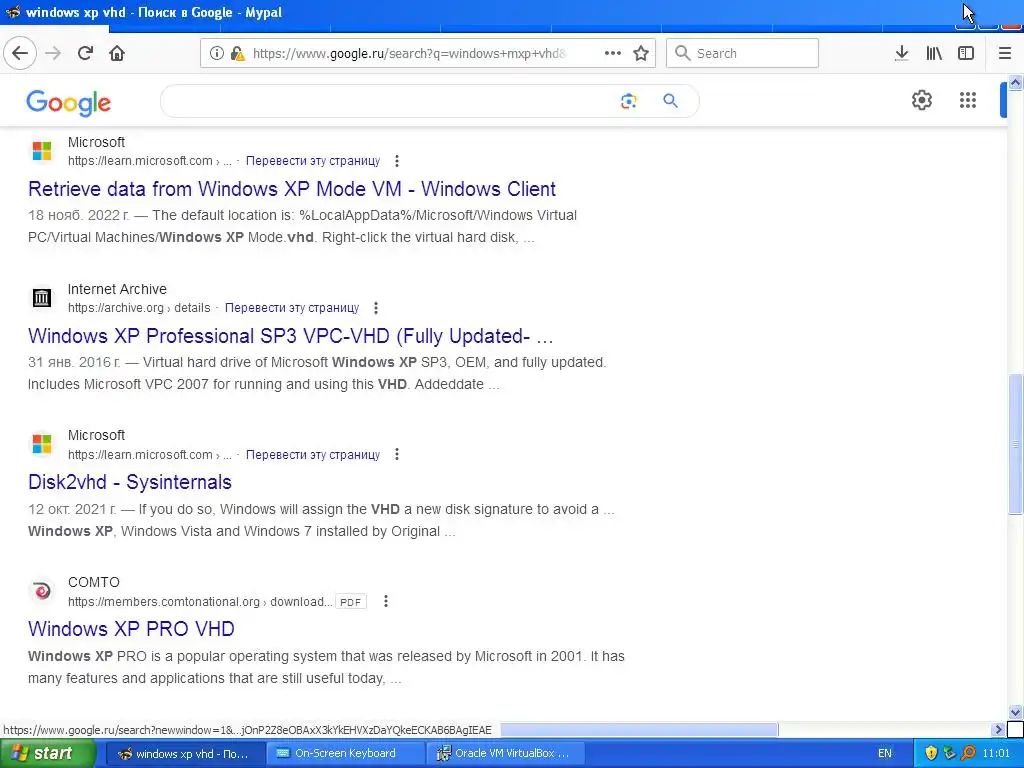The width and height of the screenshot is (1024, 768).
Task: Translate the Internet Archive result page
Action: tap(292, 308)
